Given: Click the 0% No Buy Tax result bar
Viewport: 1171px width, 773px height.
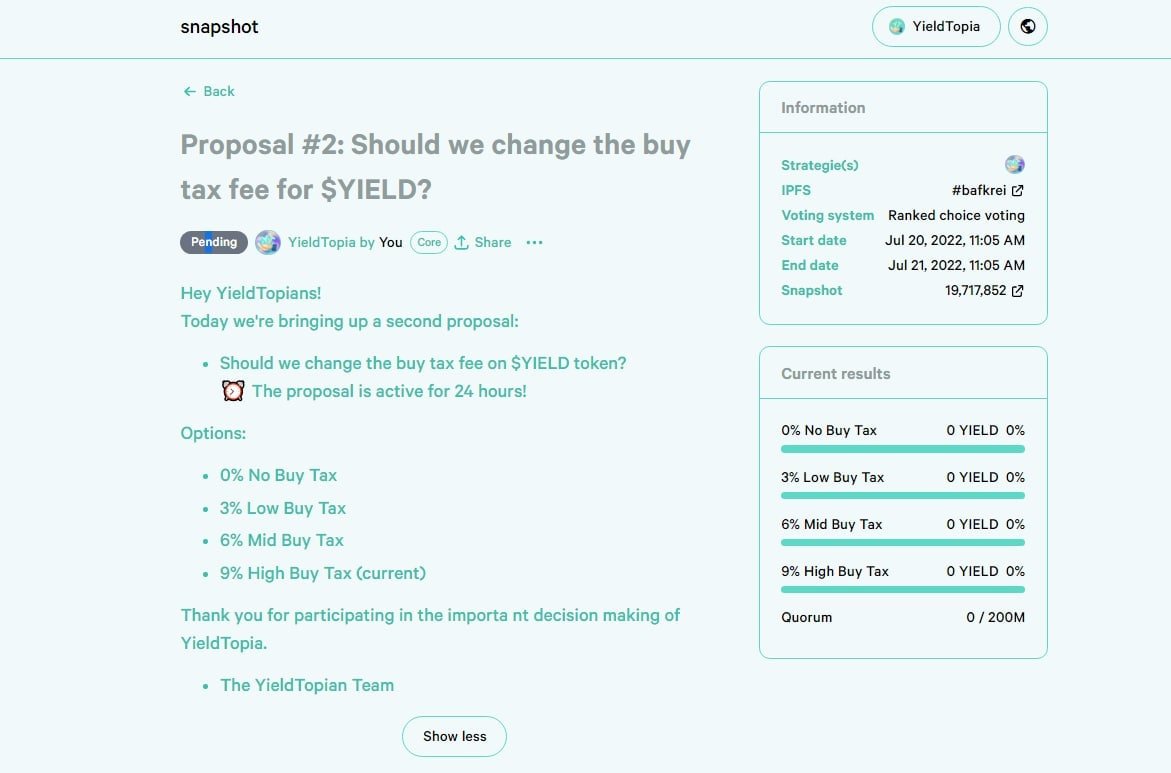Looking at the screenshot, I should click(902, 449).
